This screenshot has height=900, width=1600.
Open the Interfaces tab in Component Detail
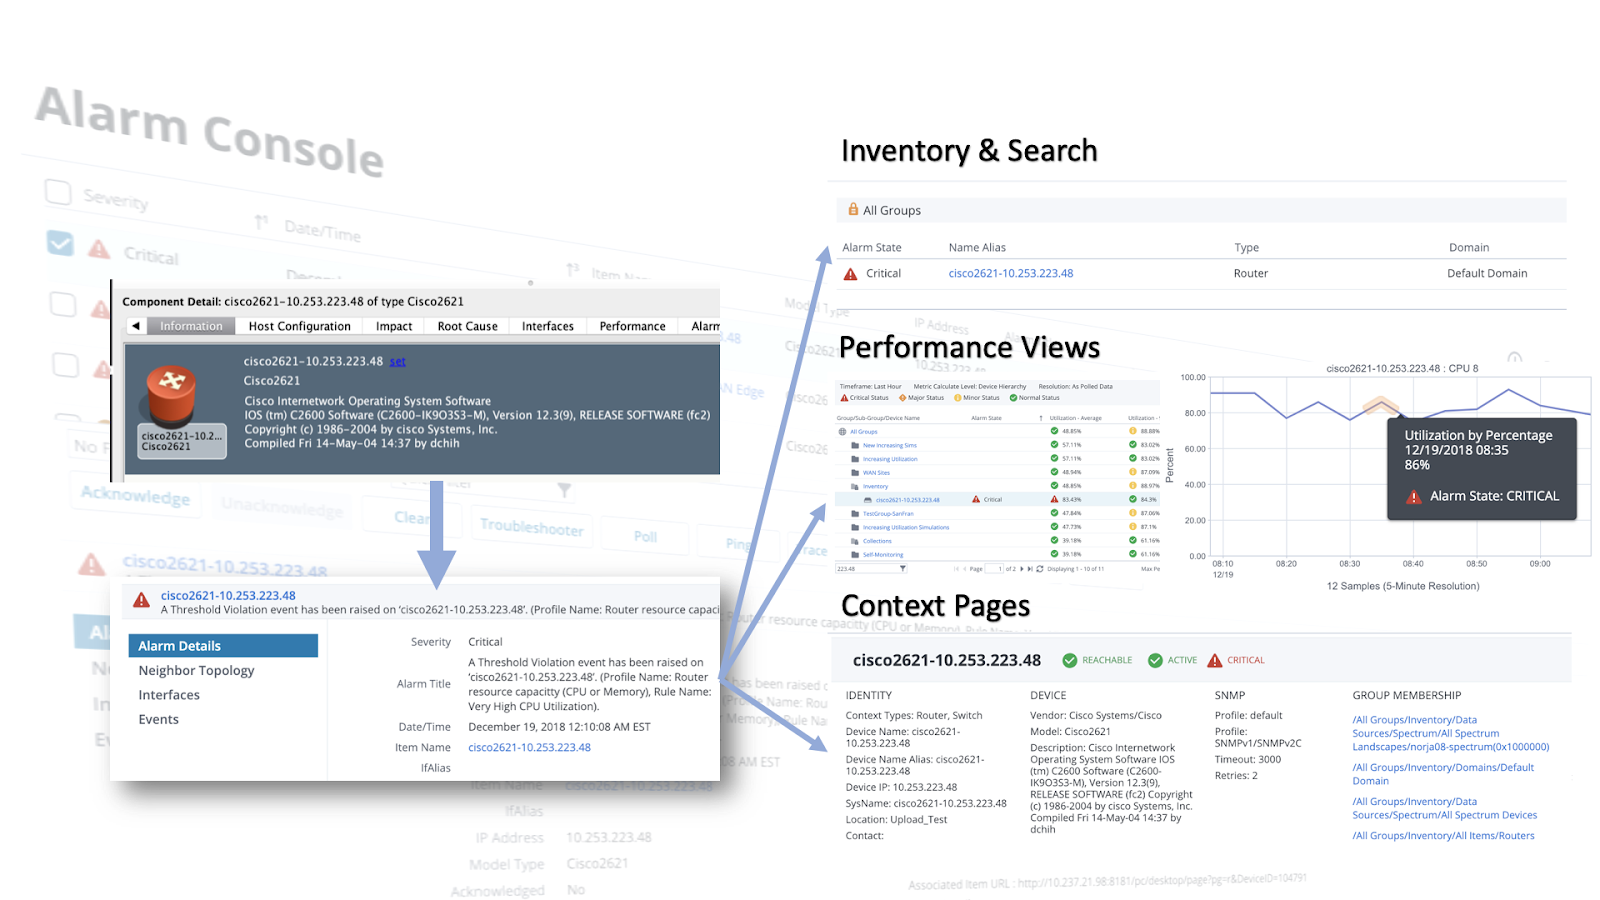pos(548,326)
